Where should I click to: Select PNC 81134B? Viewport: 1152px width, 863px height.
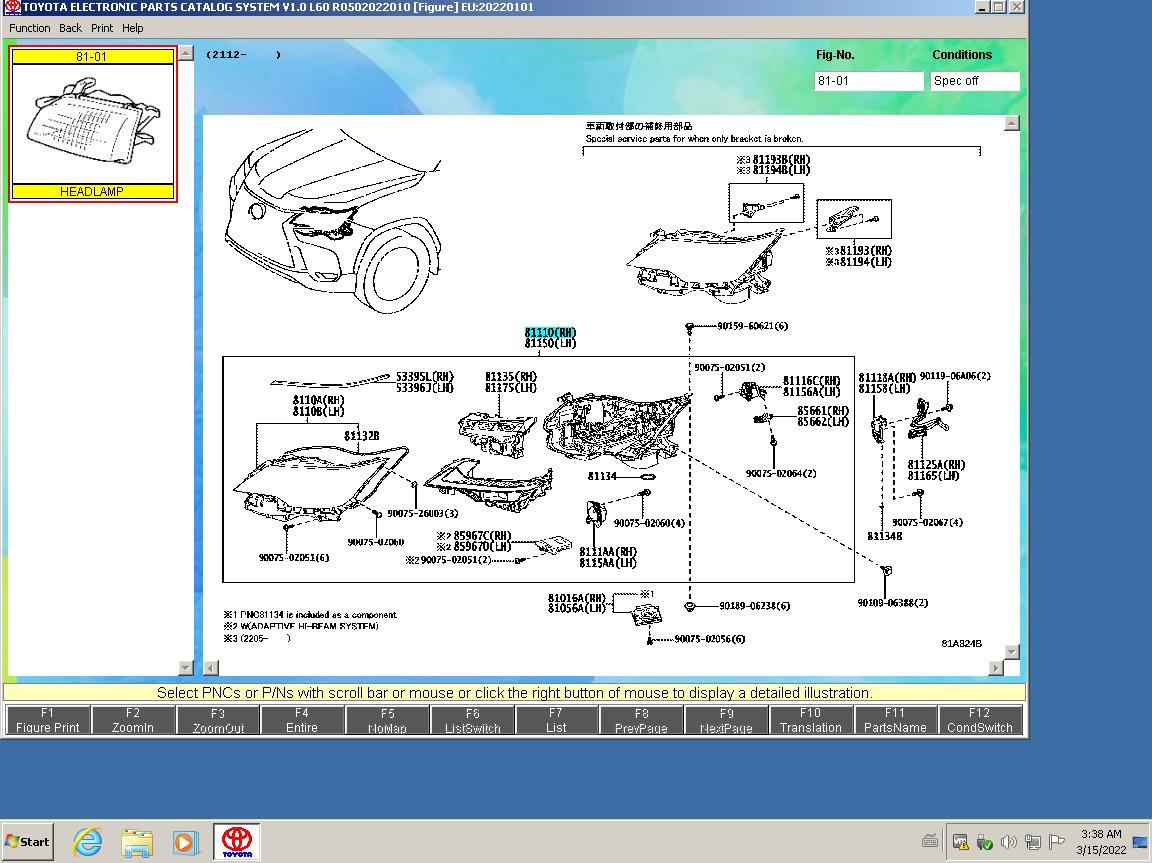tap(885, 536)
